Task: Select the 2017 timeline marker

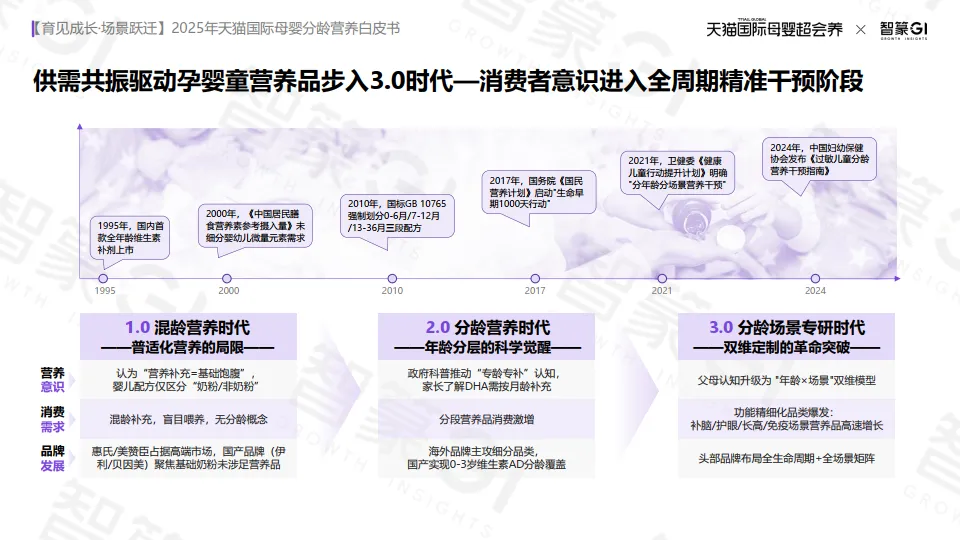Action: click(x=535, y=279)
